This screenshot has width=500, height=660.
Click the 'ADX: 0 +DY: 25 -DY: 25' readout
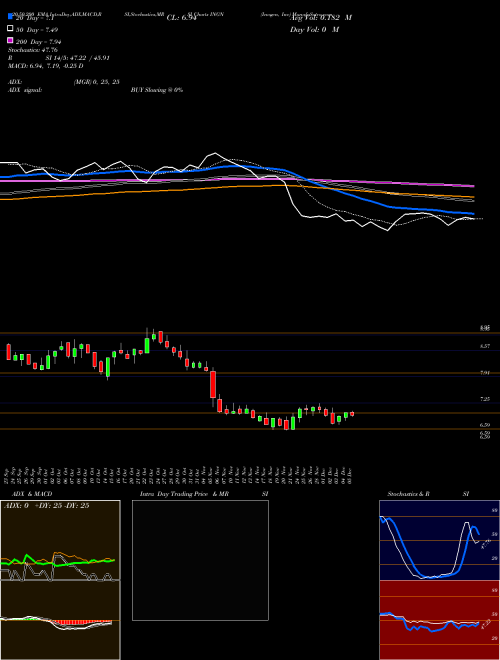click(x=46, y=506)
